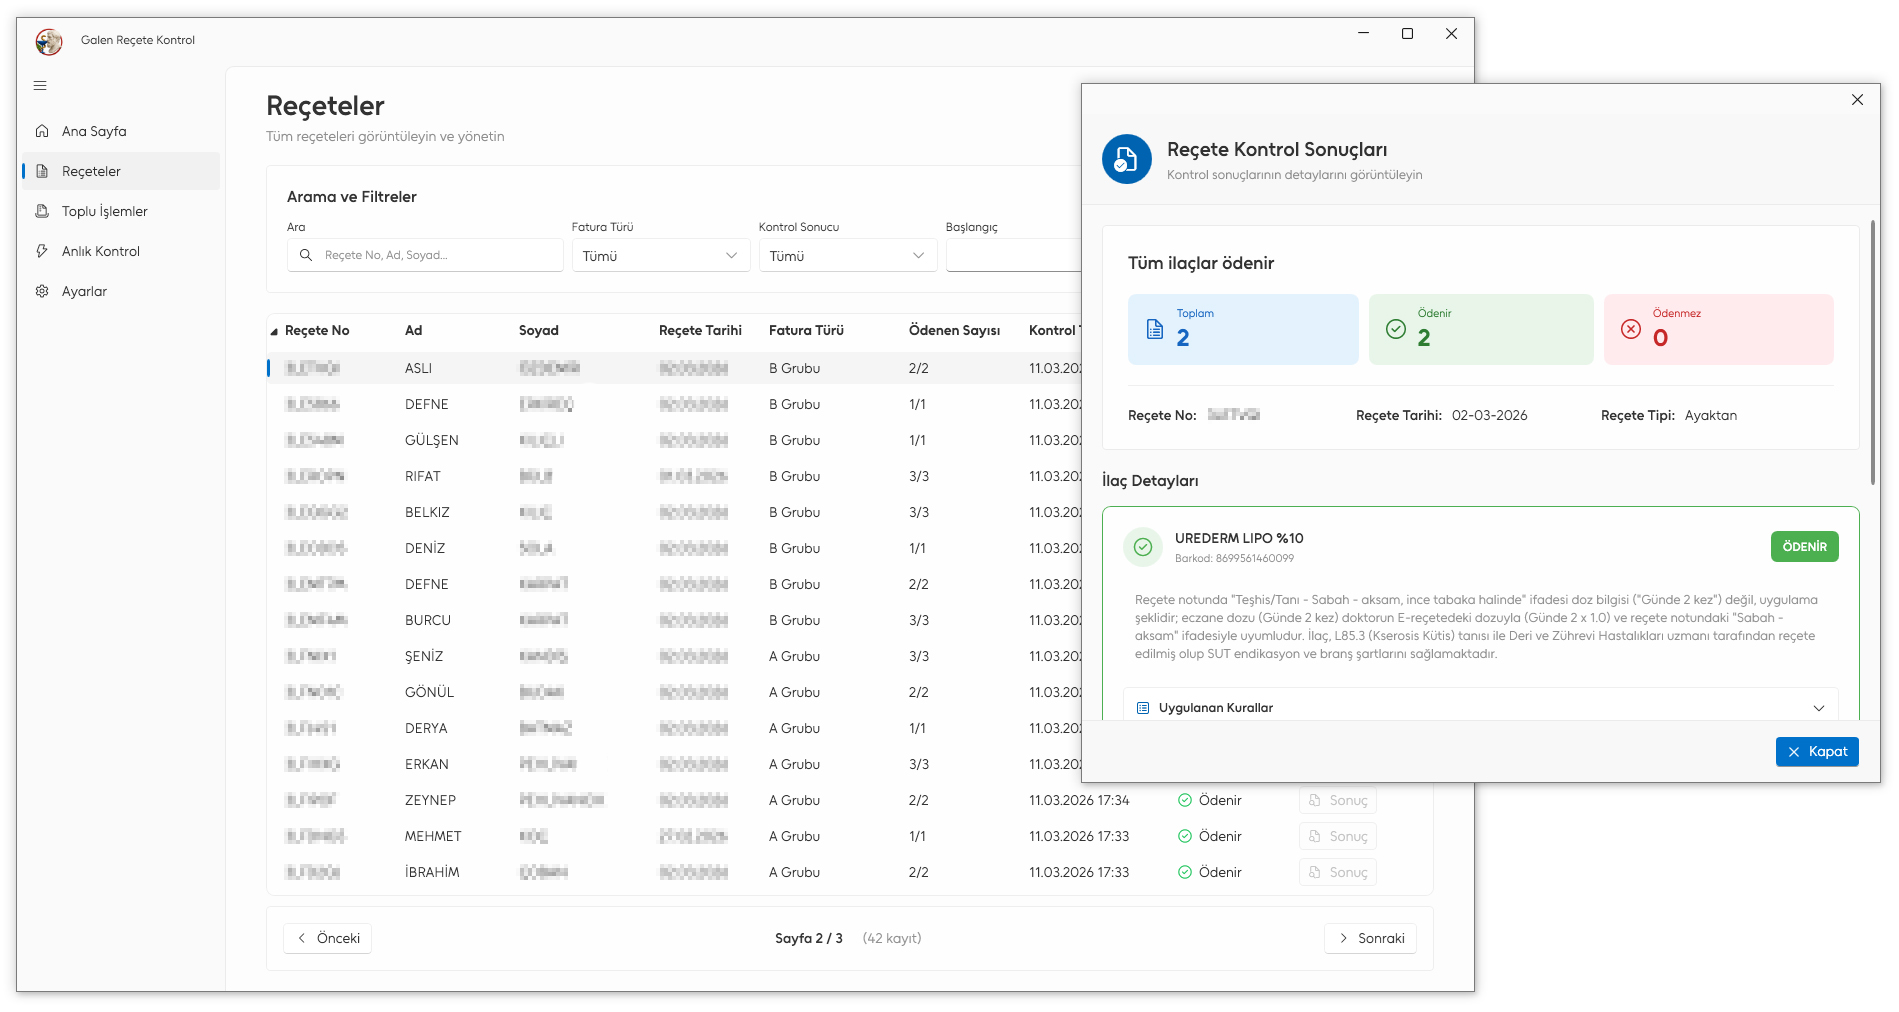The image size is (1899, 1012).
Task: Click the green check icon next to UREDERM LIPO
Action: 1143,547
